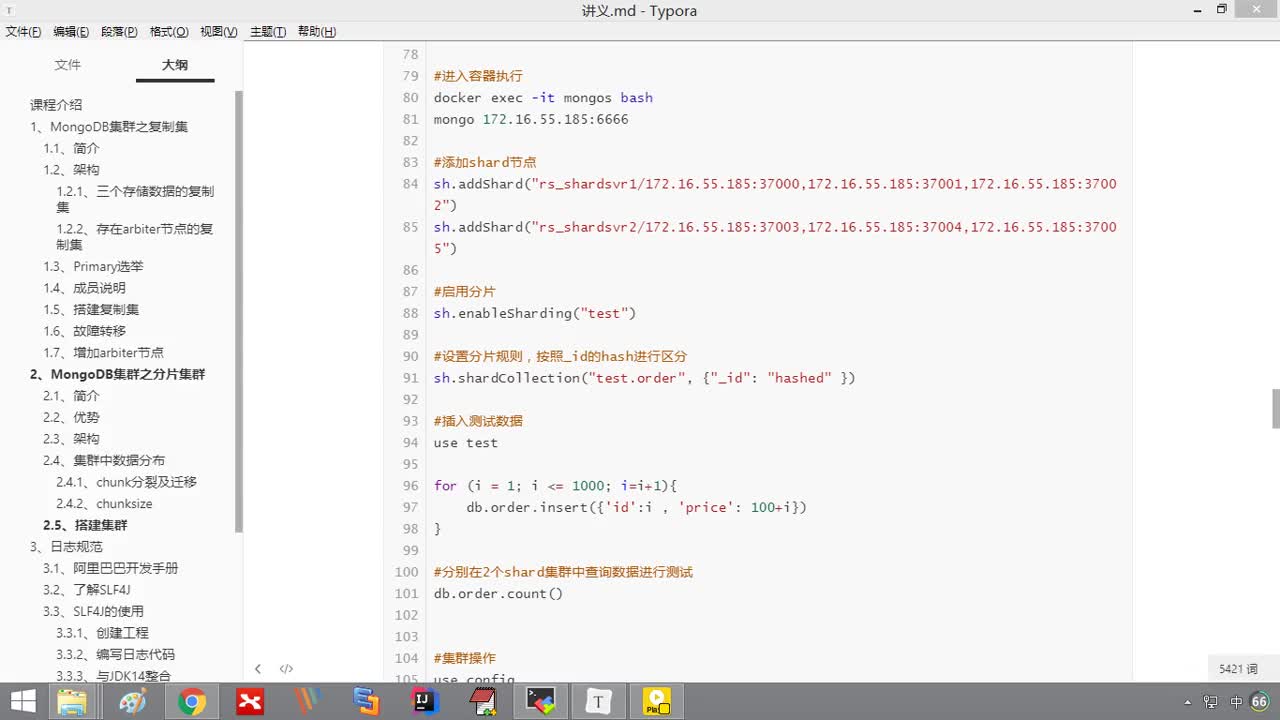This screenshot has height=720, width=1280.
Task: Open the 帮助(H) menu
Action: [317, 32]
